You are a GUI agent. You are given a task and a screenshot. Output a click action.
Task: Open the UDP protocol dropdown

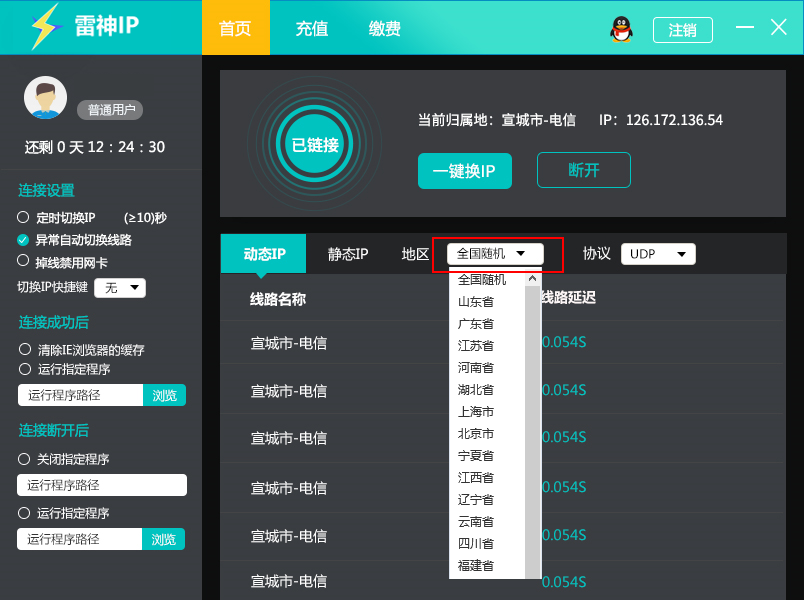658,254
